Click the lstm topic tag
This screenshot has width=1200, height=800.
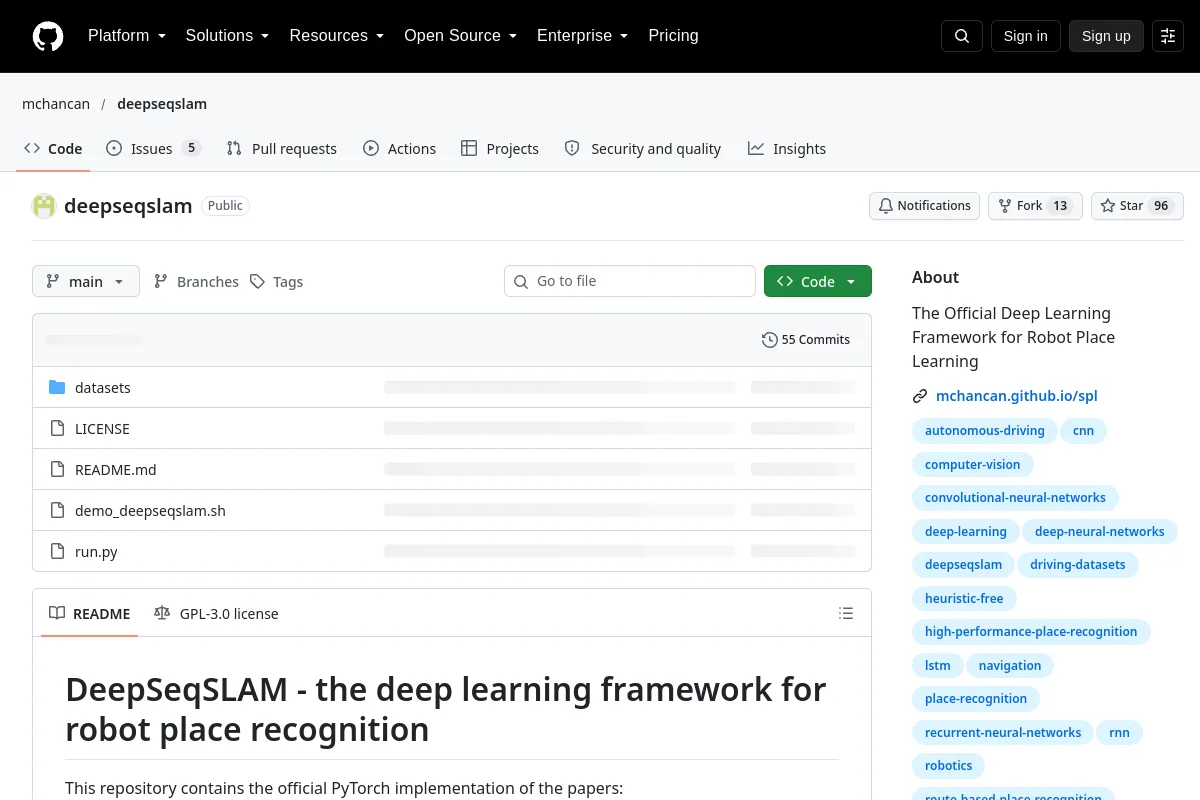(938, 665)
